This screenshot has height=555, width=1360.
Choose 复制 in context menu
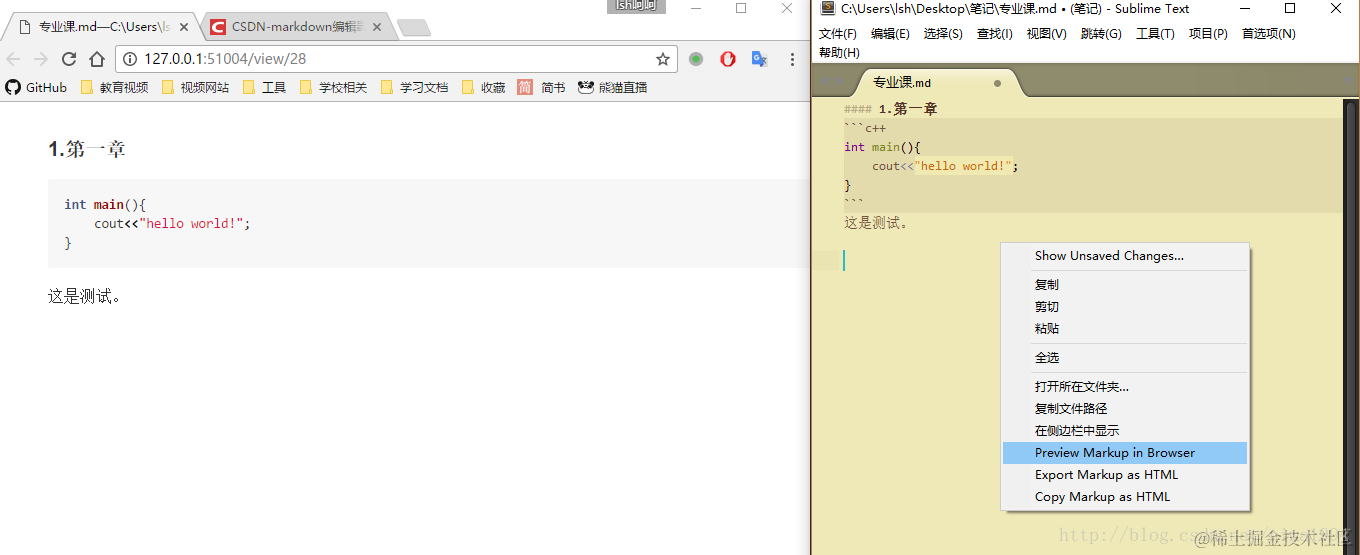[x=1125, y=285]
